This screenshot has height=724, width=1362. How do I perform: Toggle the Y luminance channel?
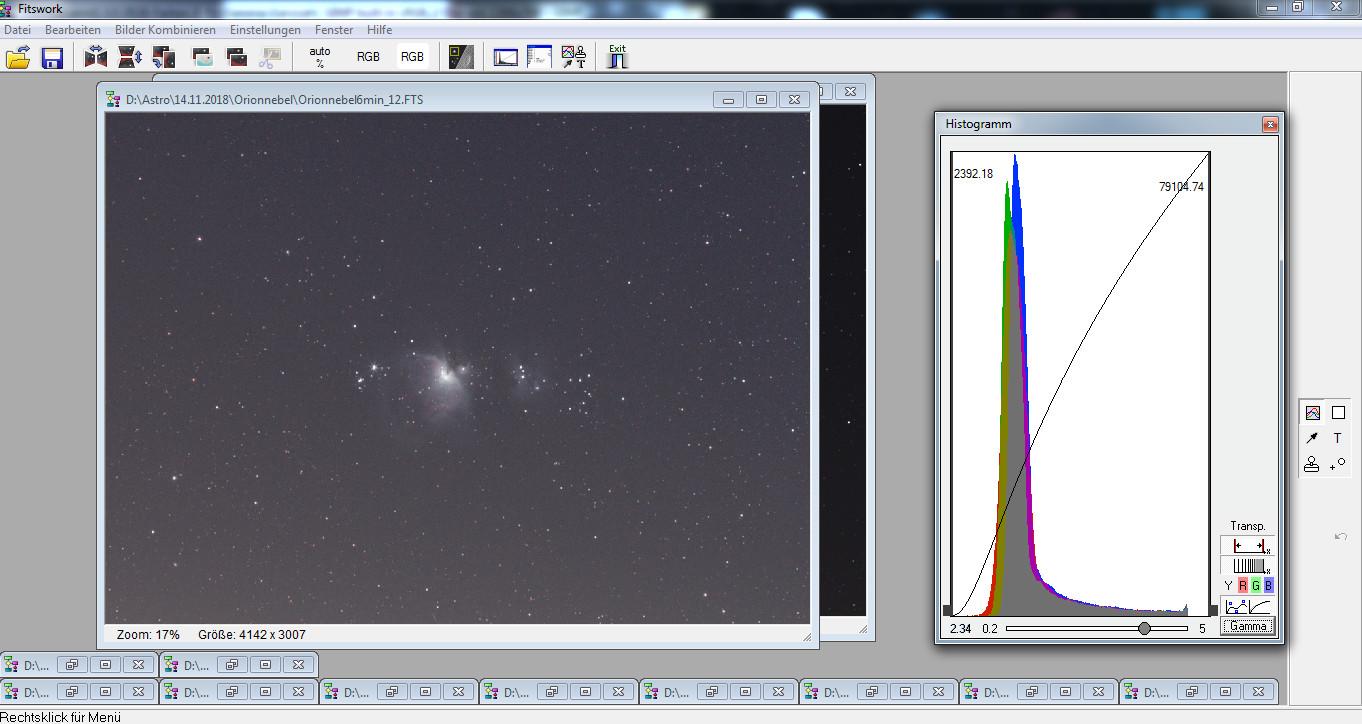coord(1228,586)
